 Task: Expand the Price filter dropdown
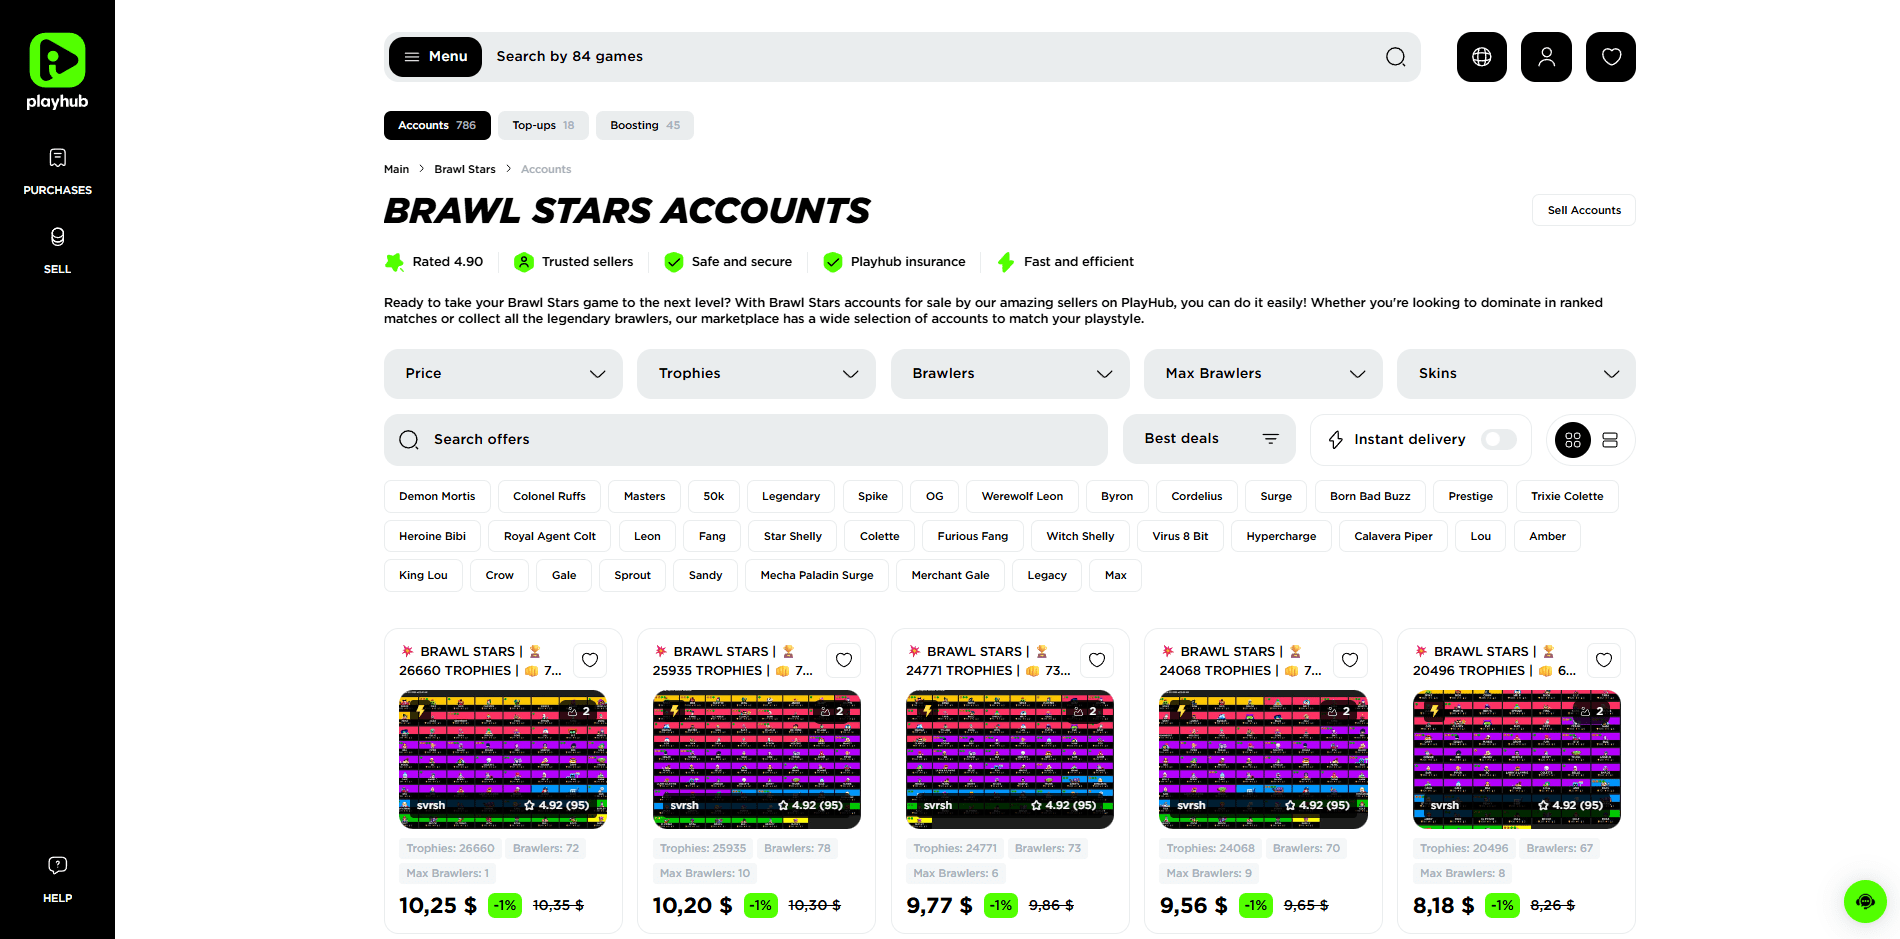[x=503, y=374]
